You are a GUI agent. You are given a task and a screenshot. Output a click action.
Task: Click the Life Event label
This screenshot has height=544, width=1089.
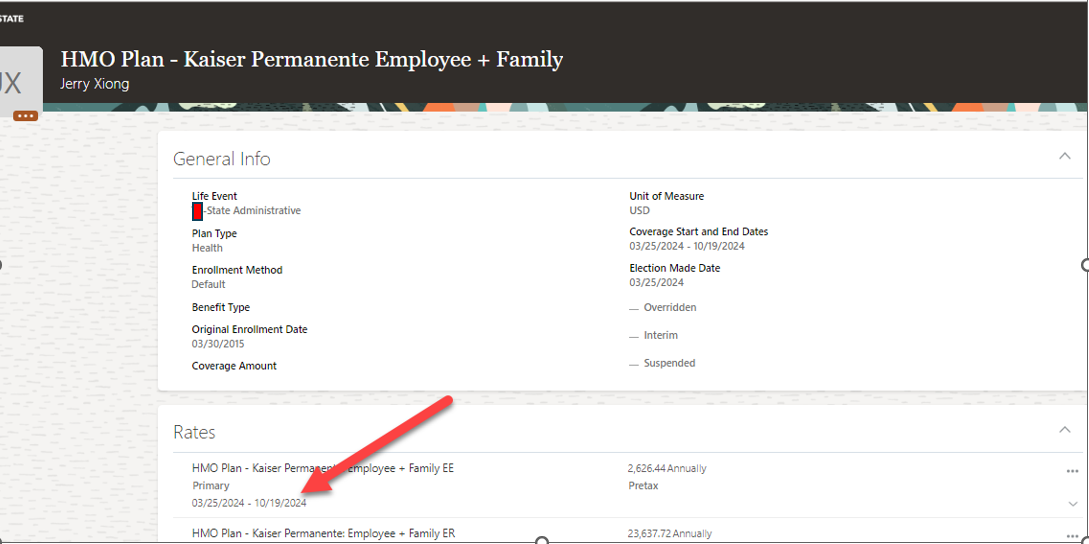pos(215,197)
